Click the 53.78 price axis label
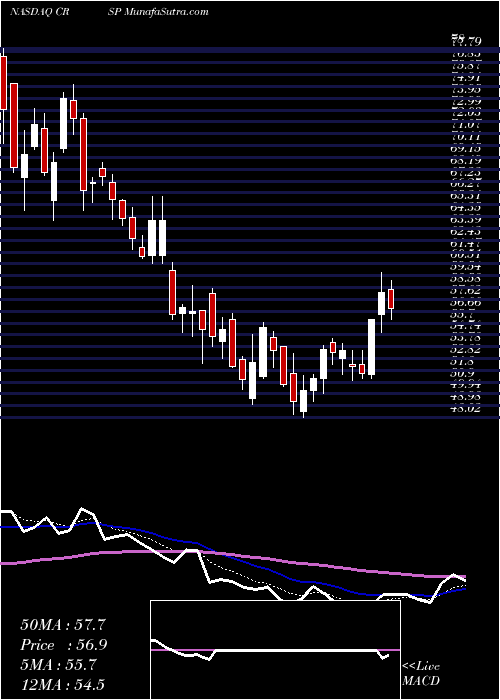Viewport: 500px width, 700px height. (x=466, y=338)
